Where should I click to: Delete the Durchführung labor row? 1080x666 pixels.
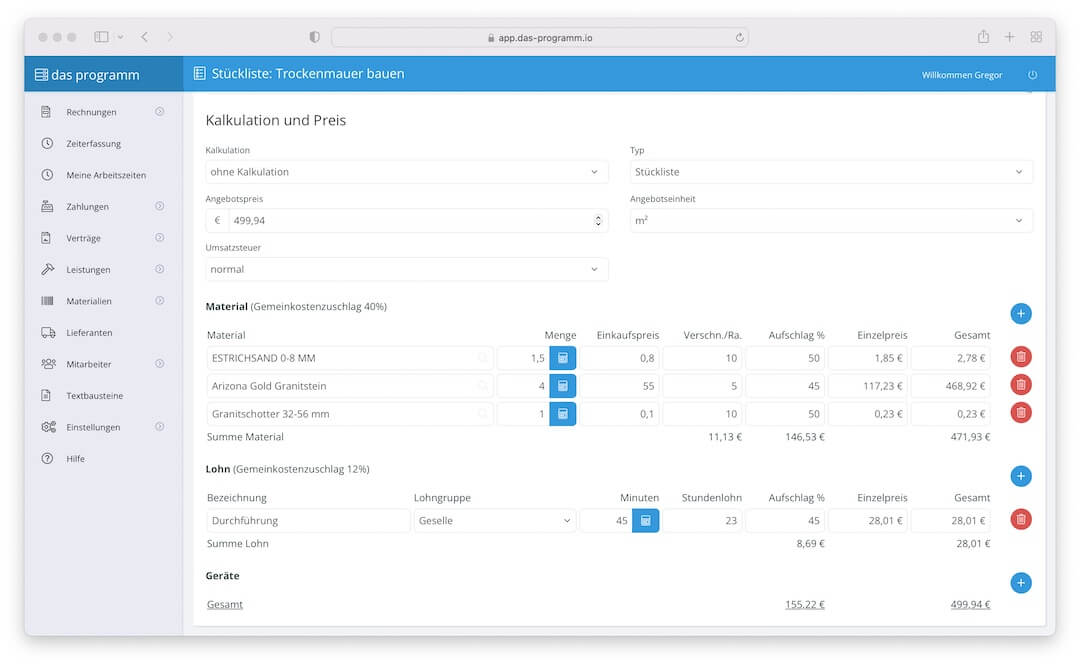(x=1021, y=519)
